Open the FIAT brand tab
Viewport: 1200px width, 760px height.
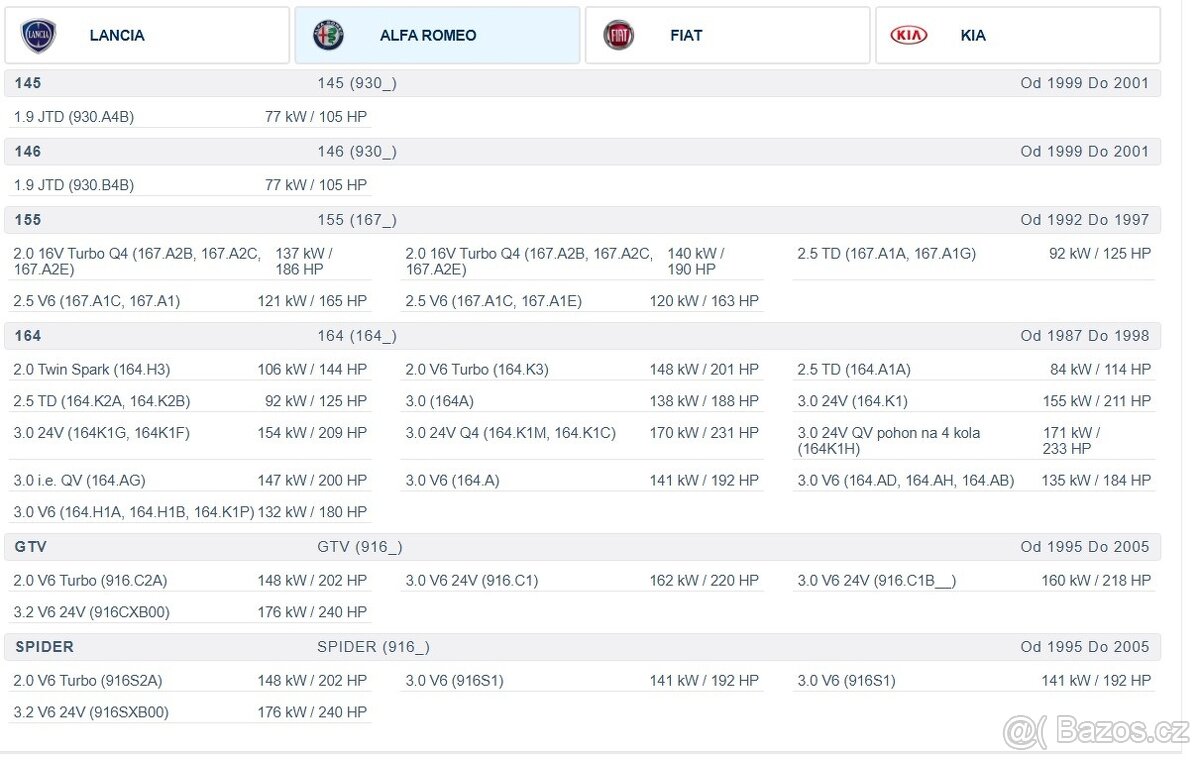728,35
